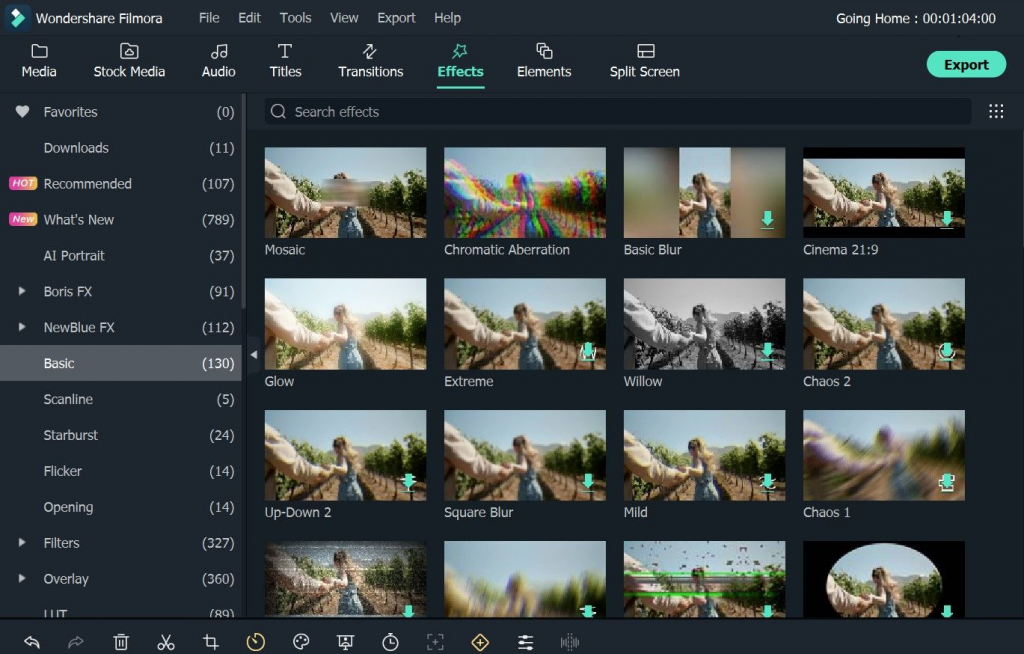1024x654 pixels.
Task: Download the Square Blur effect
Action: pos(588,482)
